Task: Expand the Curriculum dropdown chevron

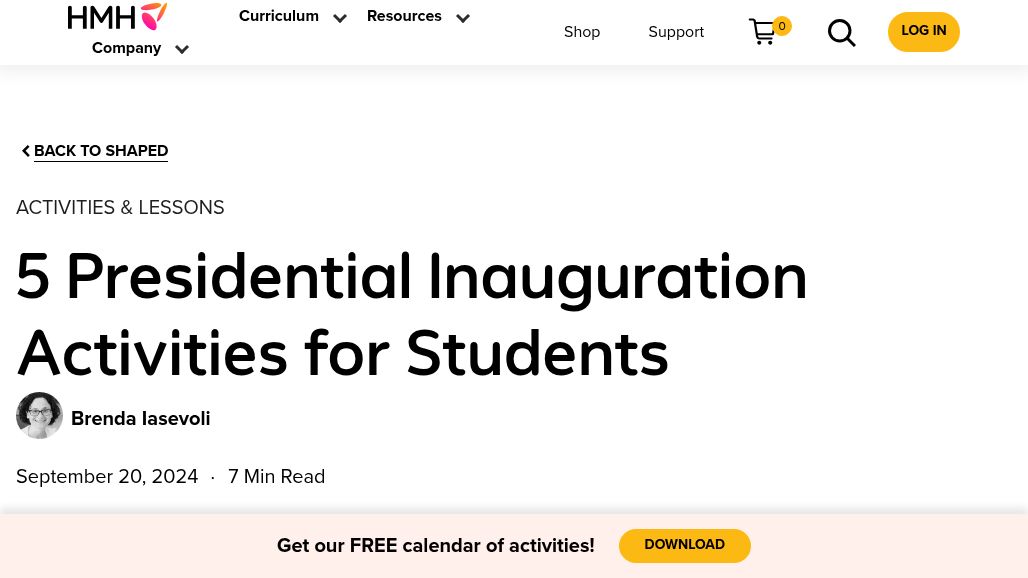Action: click(340, 18)
